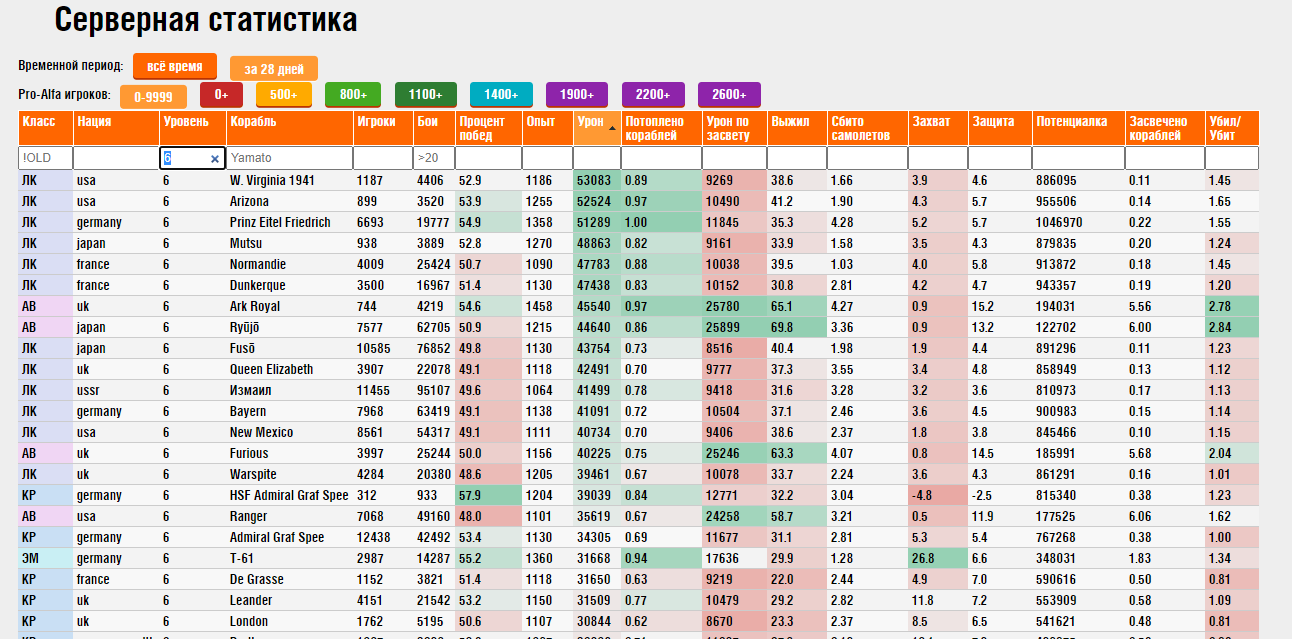Viewport: 1292px width, 639px height.
Task: Select the W. Virginia 1941 ship row
Action: pyautogui.click(x=638, y=180)
